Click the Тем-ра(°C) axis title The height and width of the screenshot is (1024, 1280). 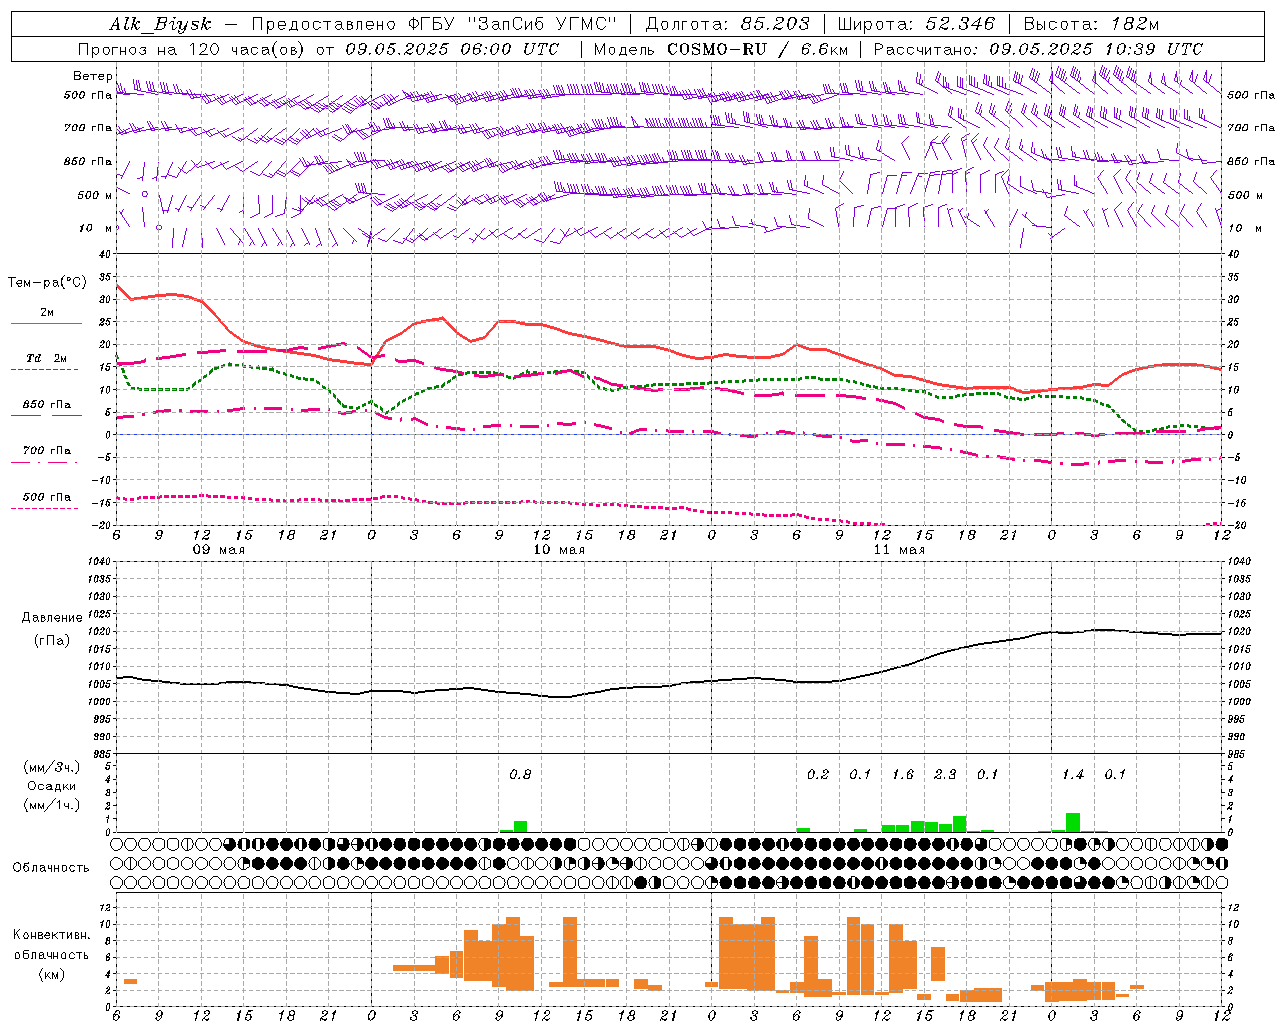(47, 283)
